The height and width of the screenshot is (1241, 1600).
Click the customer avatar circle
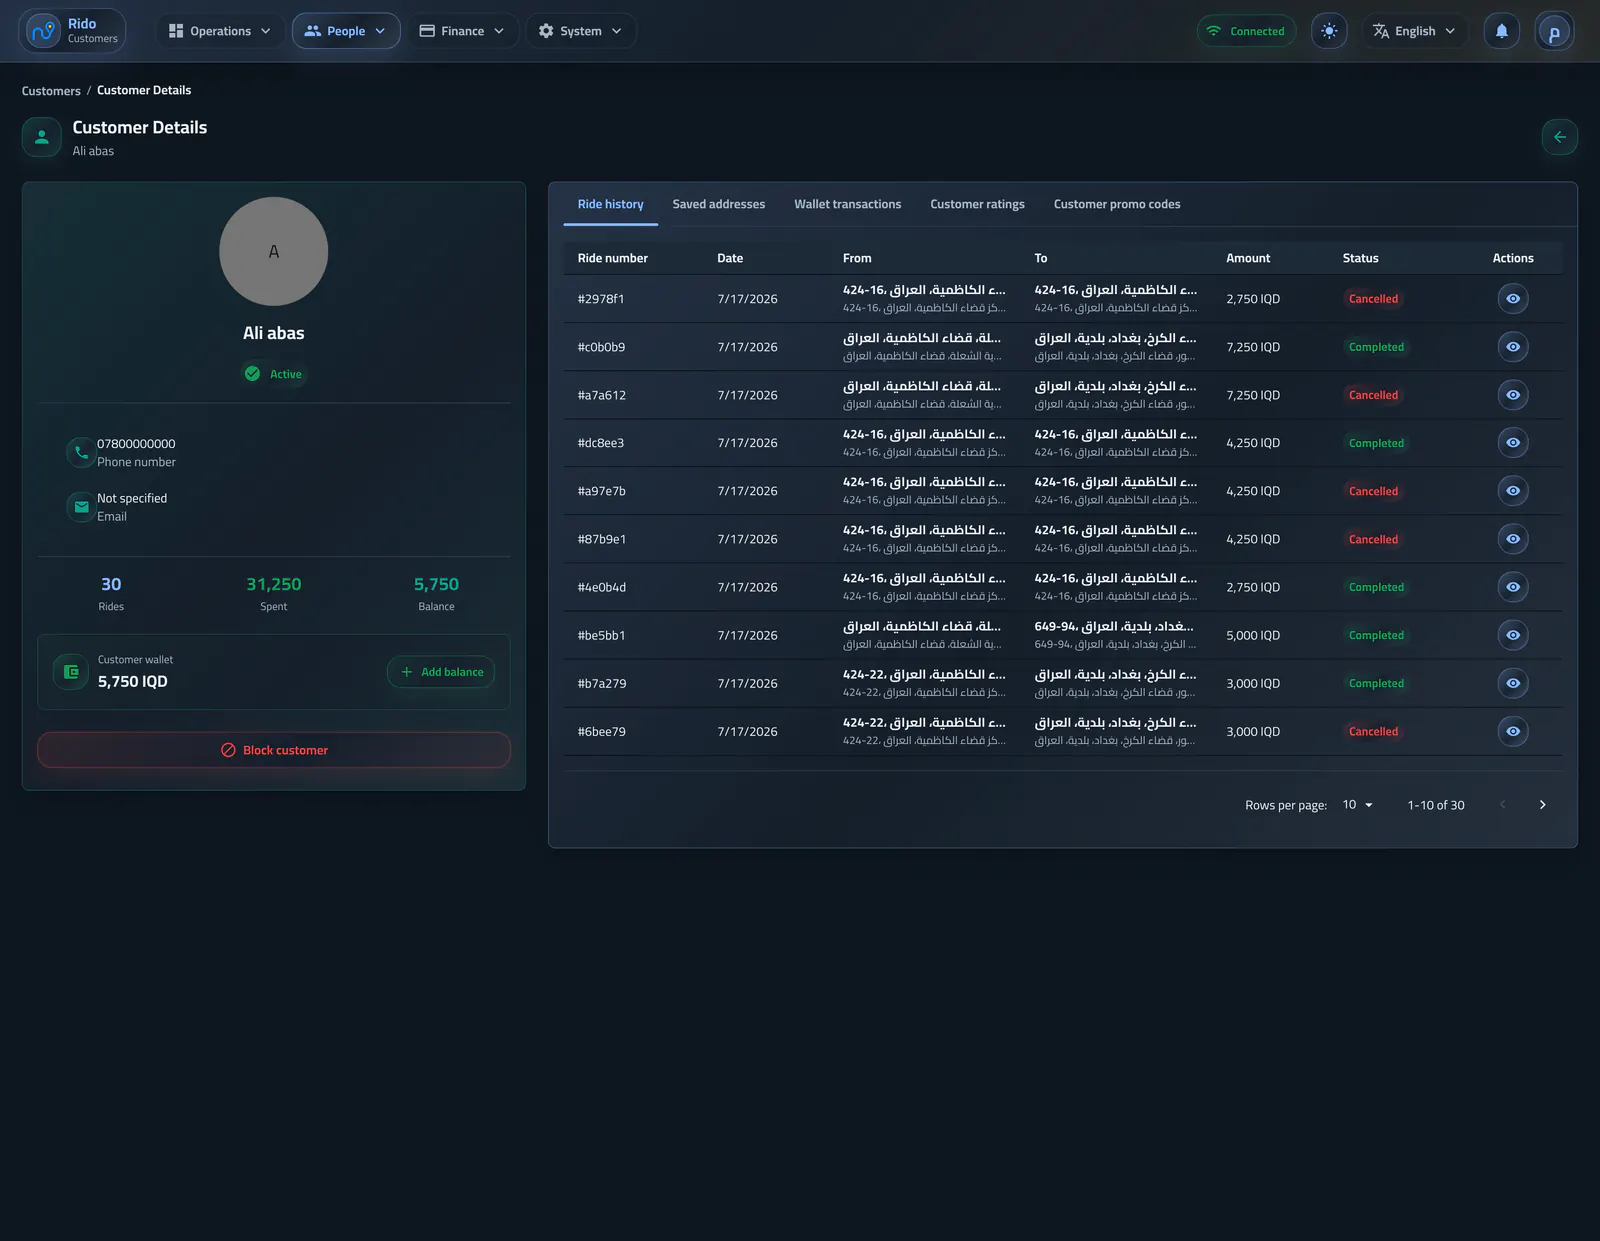pyautogui.click(x=274, y=251)
